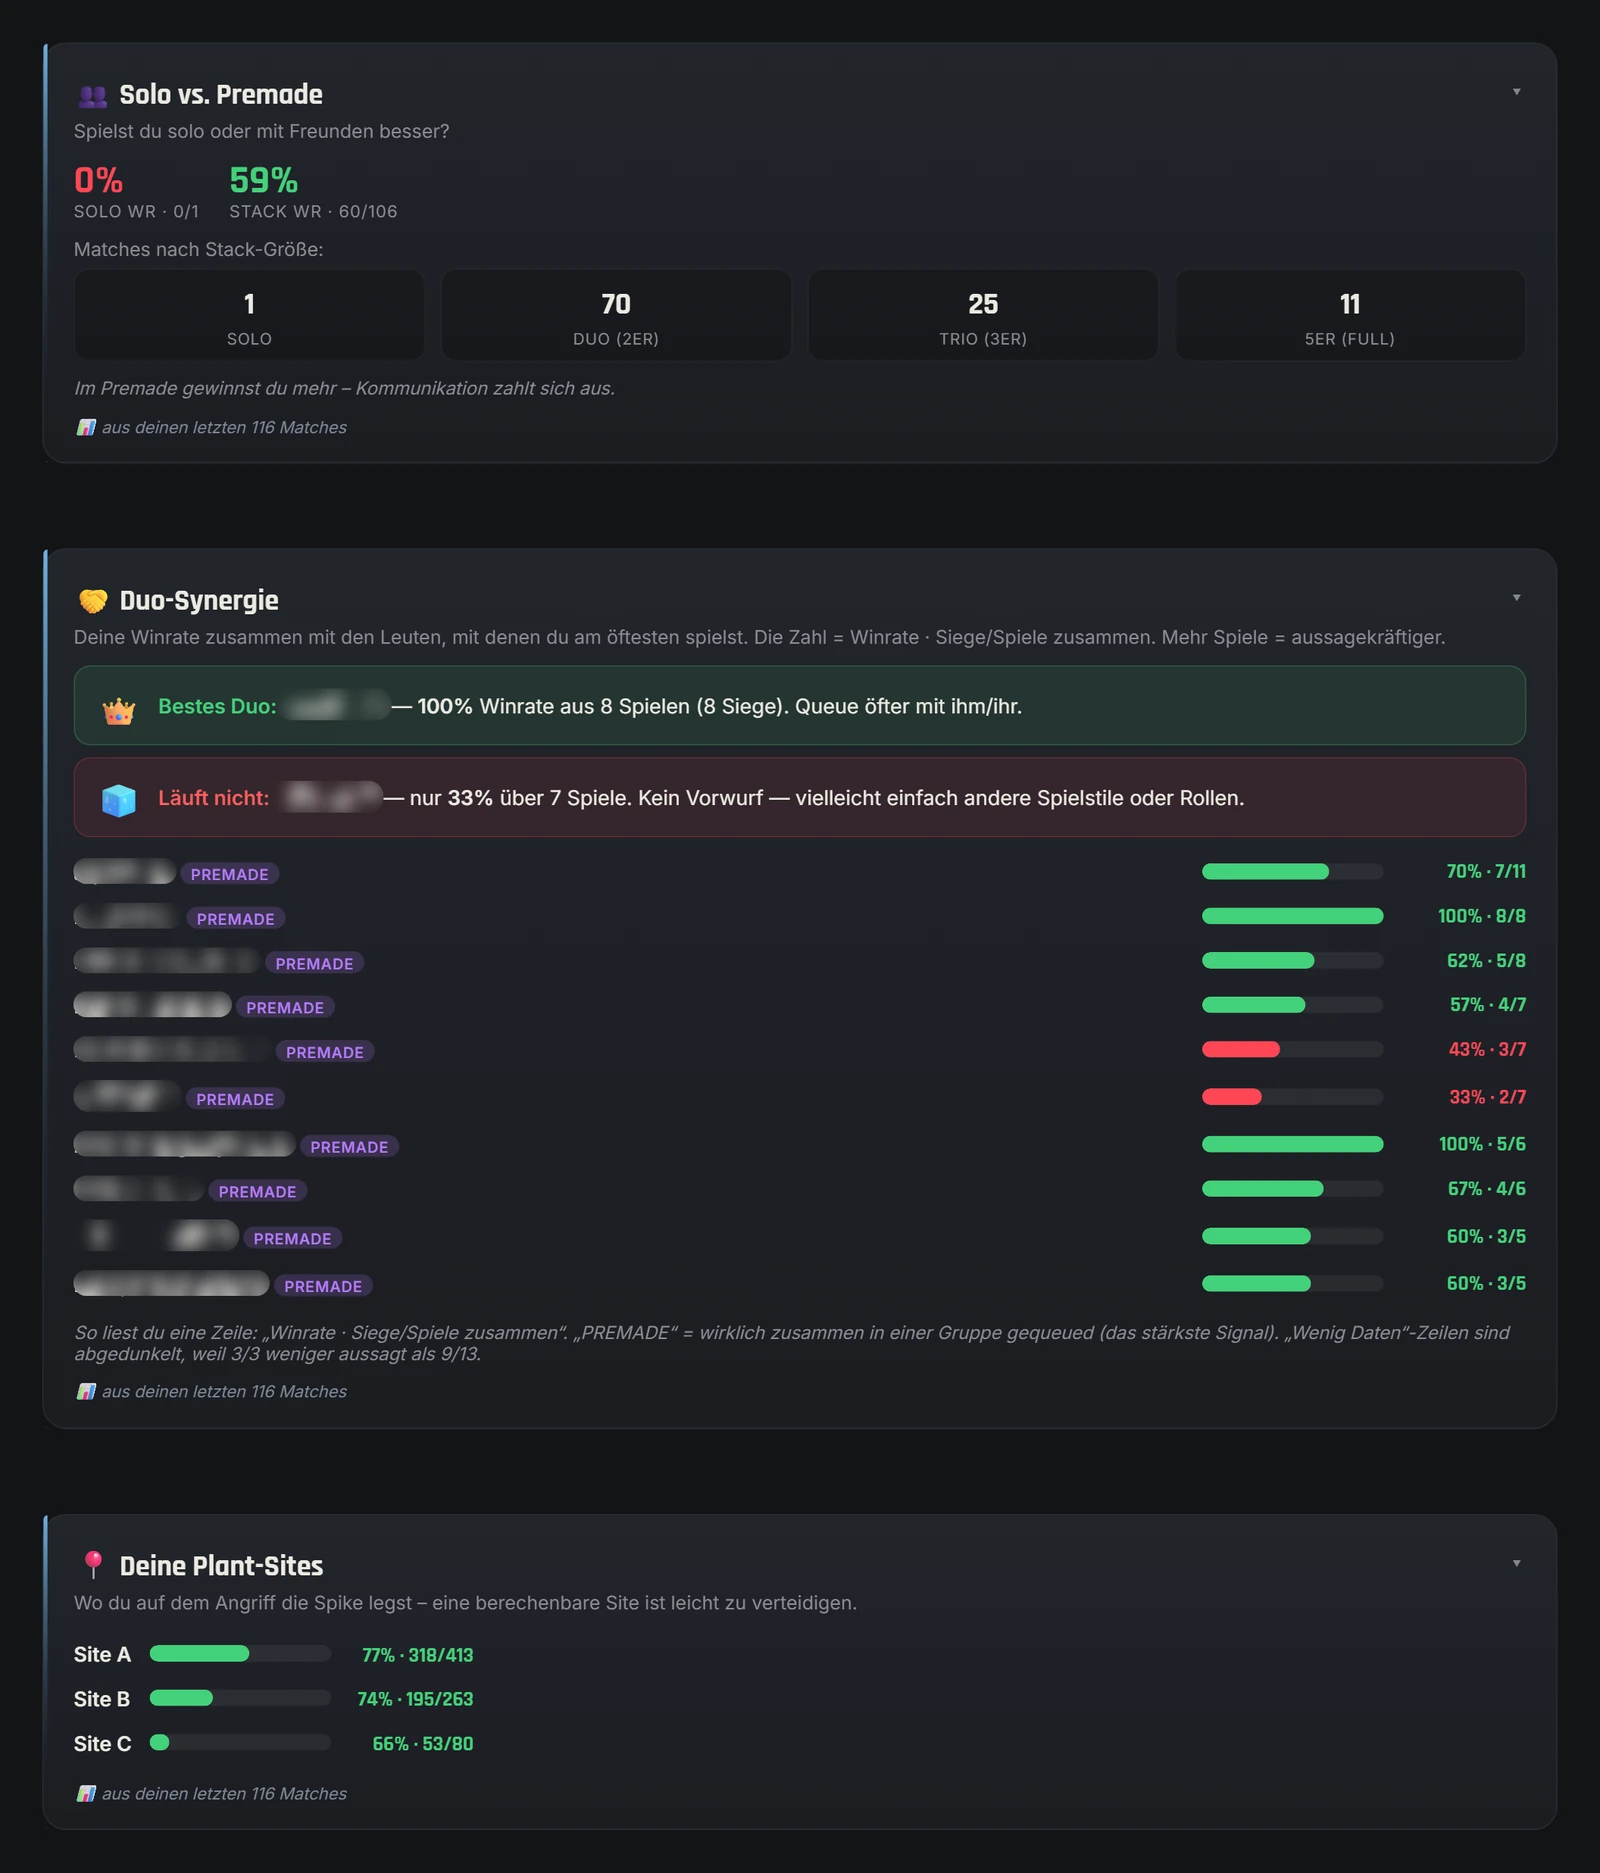Click PREMADE badge in the 62% · 5/8 row

pyautogui.click(x=314, y=963)
